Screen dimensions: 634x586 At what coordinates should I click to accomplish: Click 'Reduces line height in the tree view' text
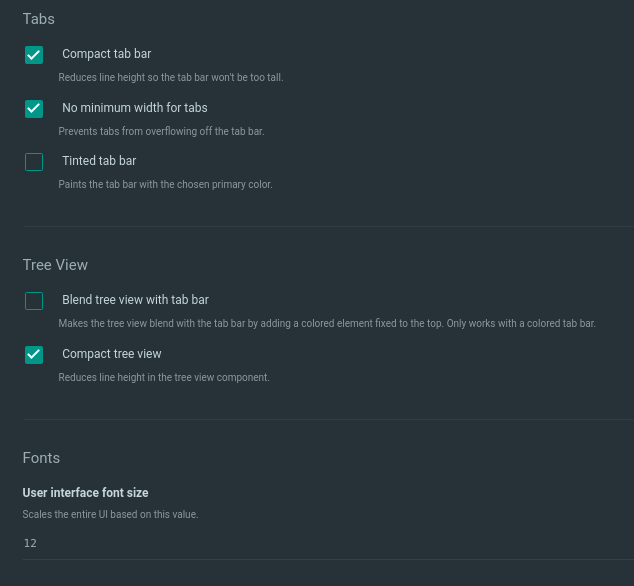[x=164, y=377]
